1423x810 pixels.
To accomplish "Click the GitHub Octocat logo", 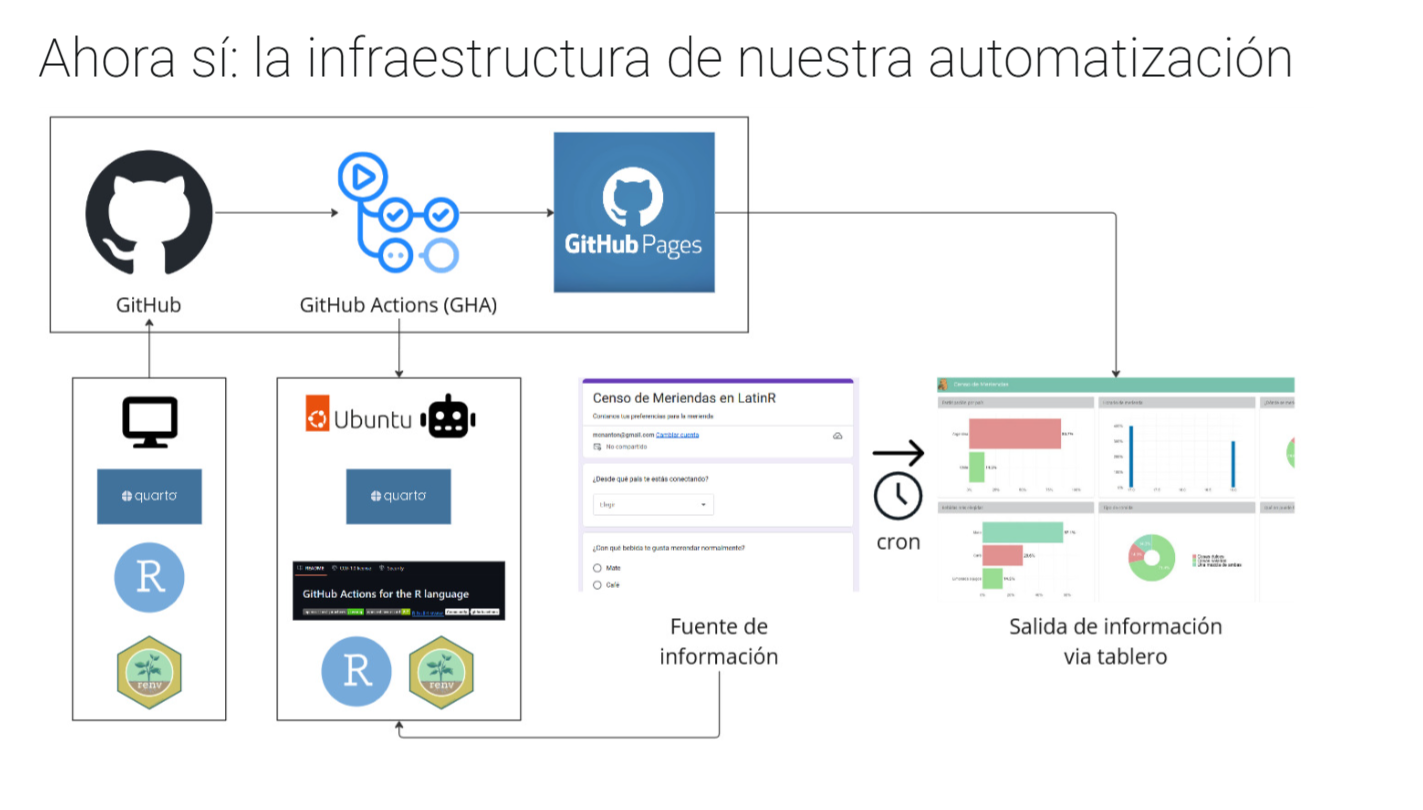I will coord(148,212).
